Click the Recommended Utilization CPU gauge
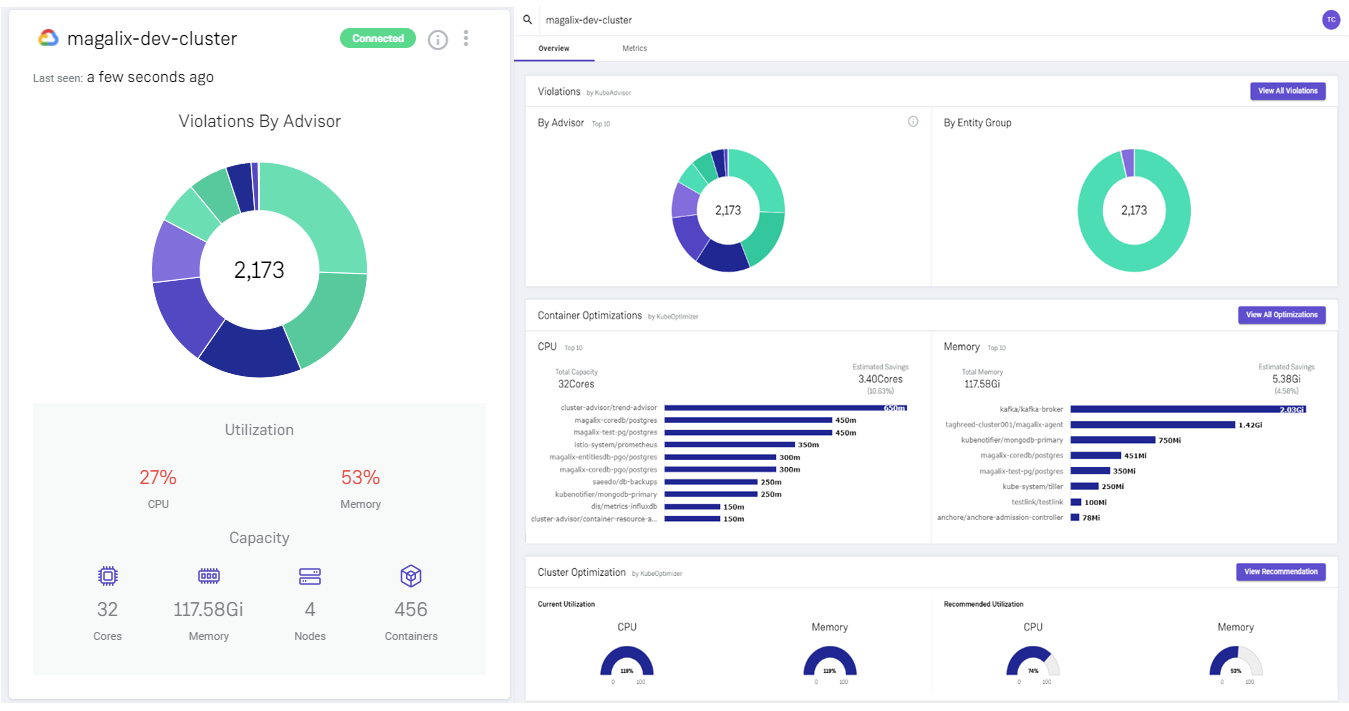Image resolution: width=1349 pixels, height=711 pixels. coord(1033,662)
